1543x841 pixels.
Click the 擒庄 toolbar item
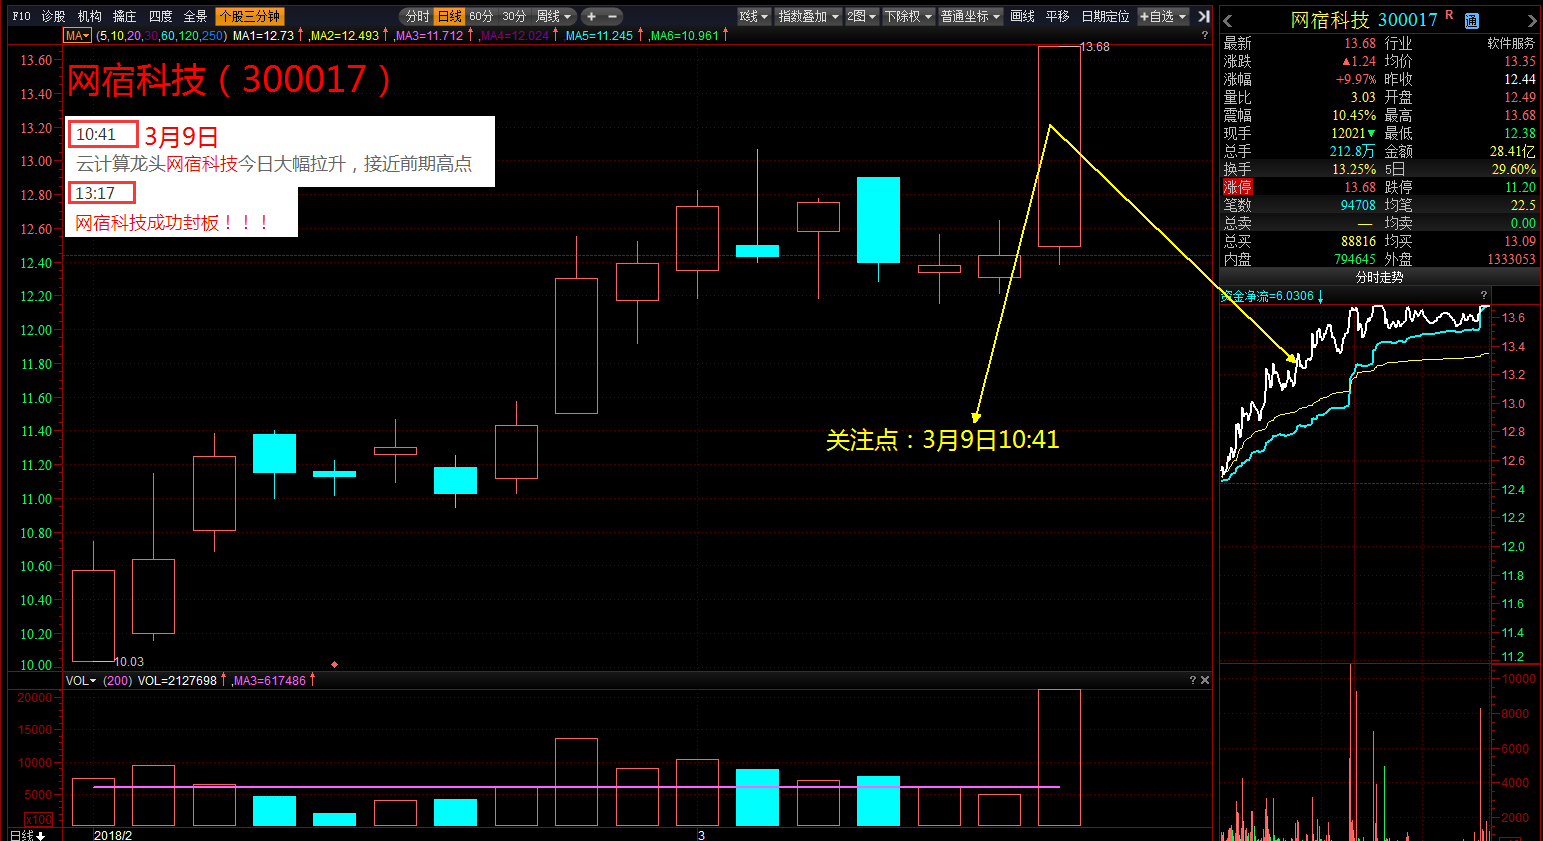(124, 16)
